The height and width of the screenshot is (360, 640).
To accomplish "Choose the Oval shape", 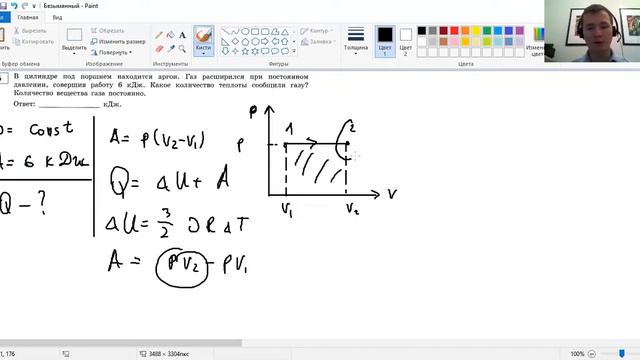I will pos(245,31).
